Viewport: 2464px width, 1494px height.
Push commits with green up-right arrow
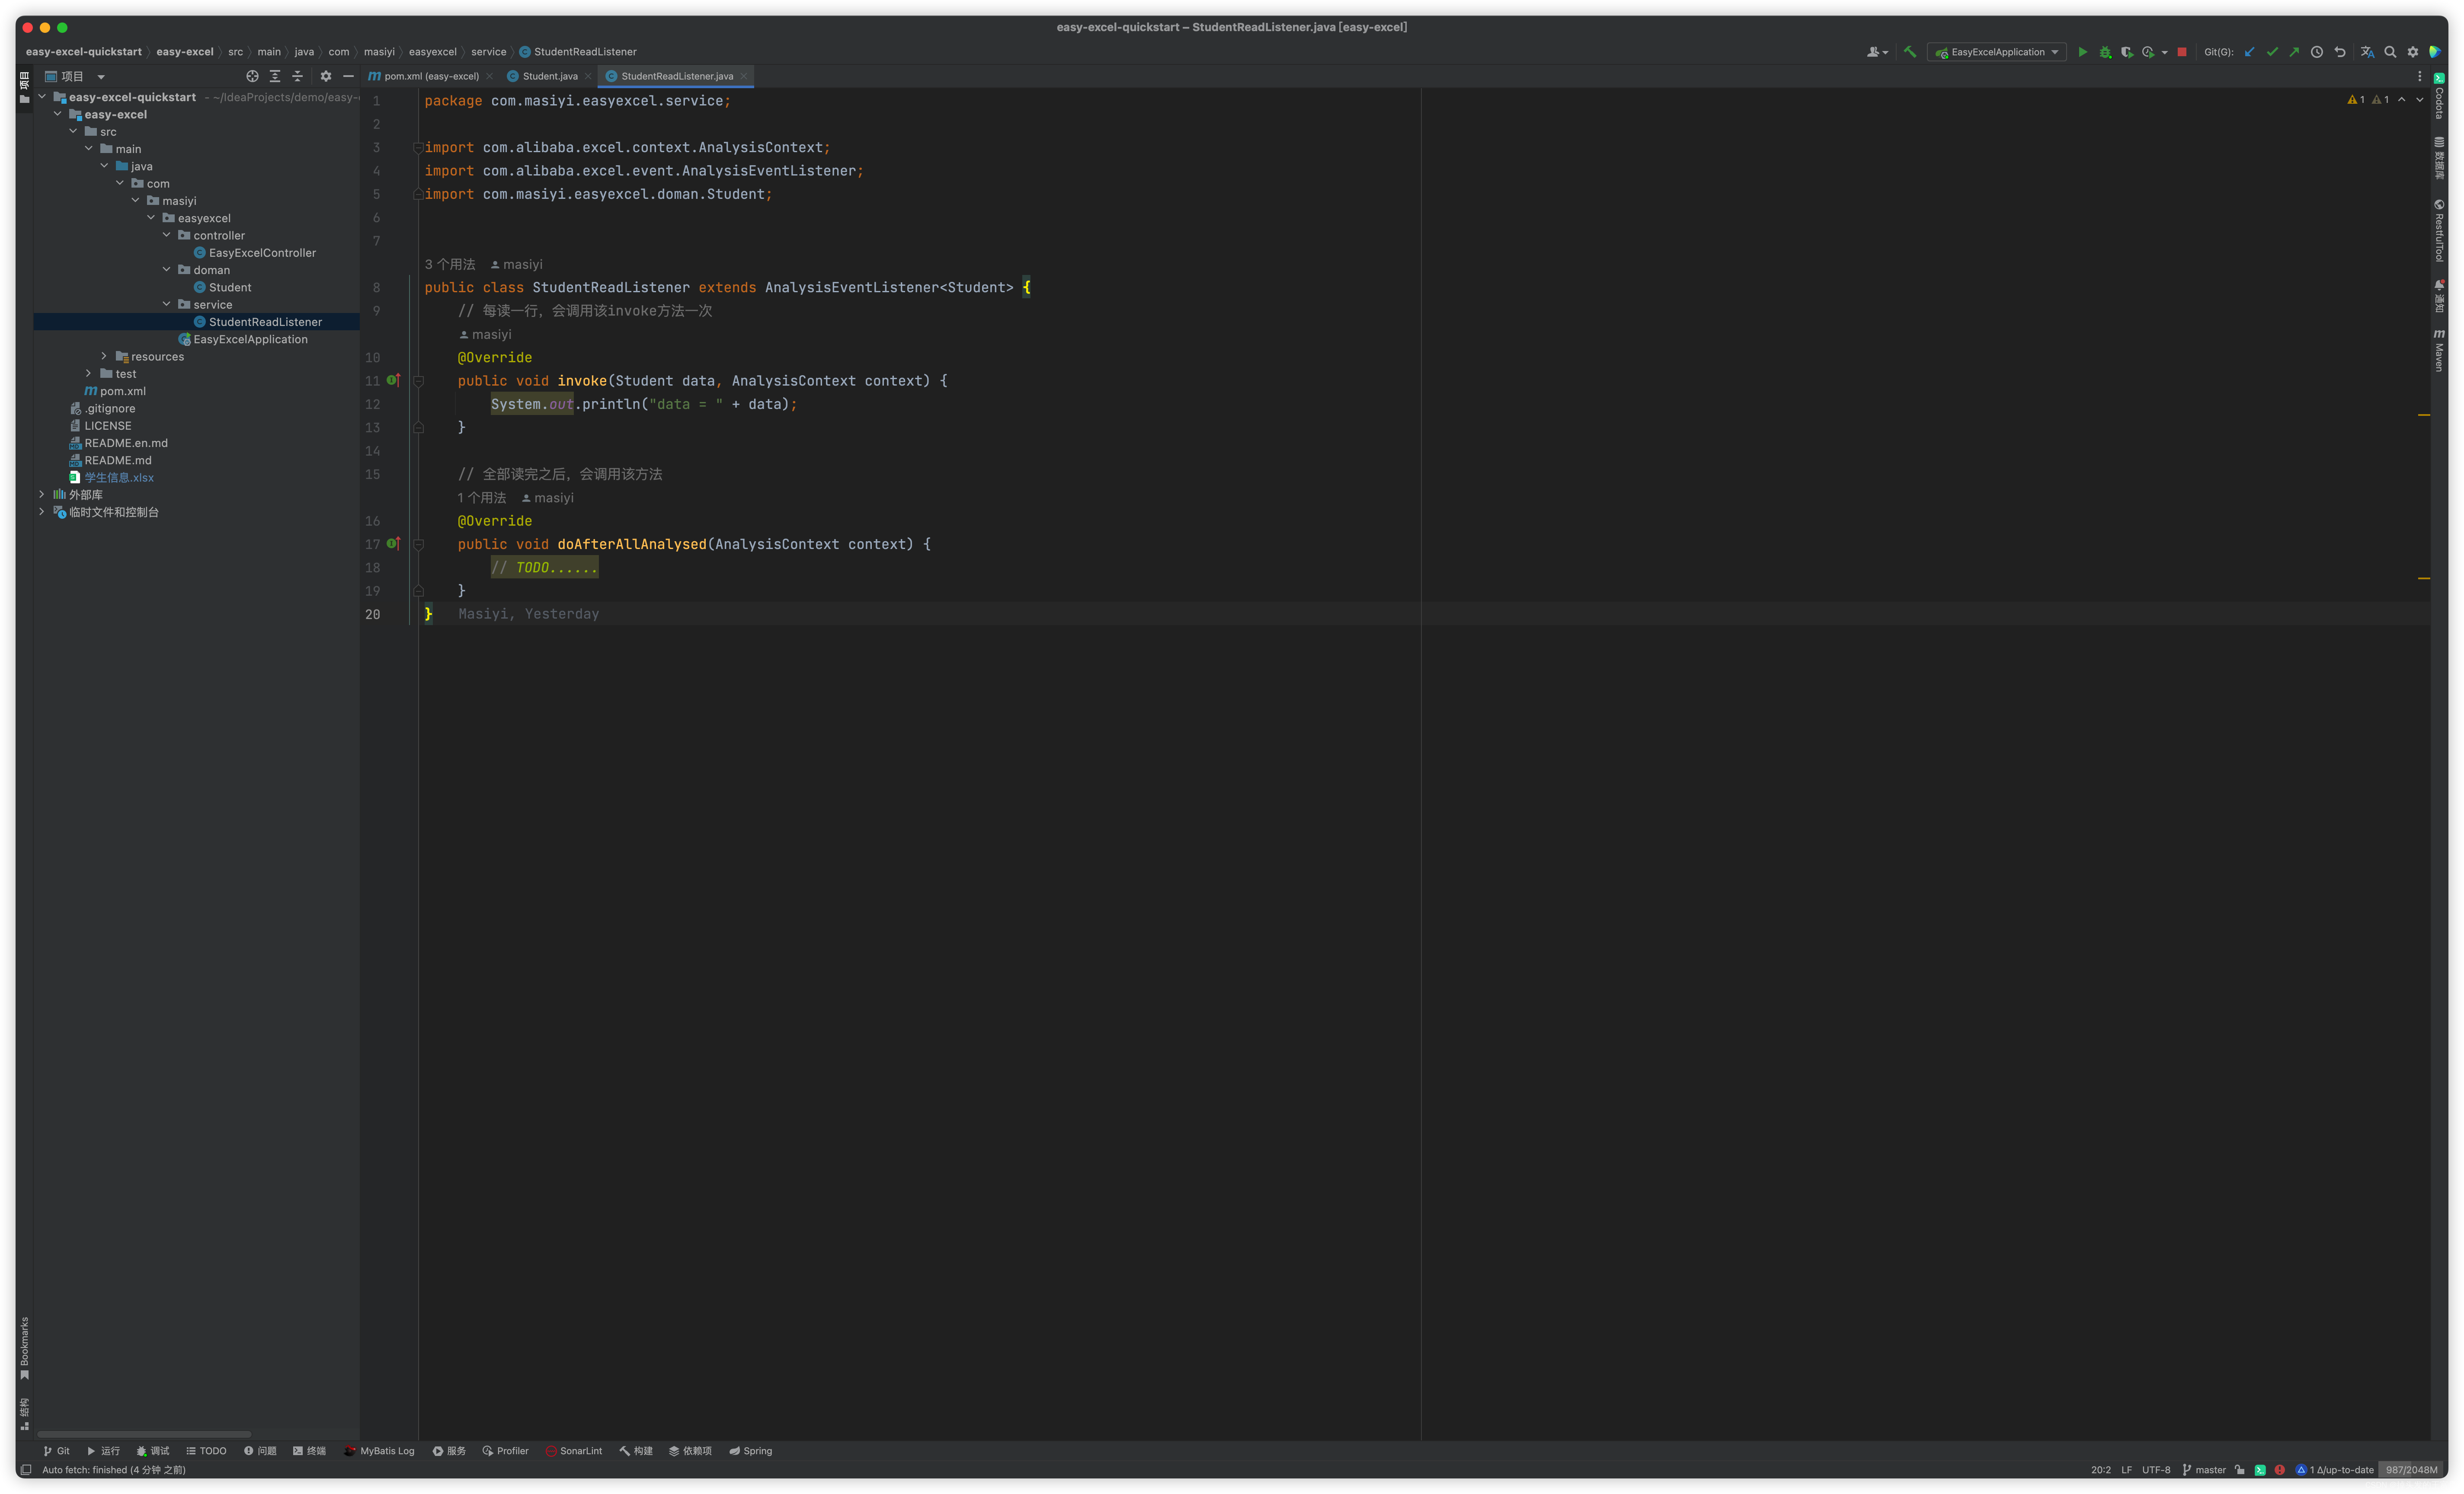(2294, 52)
